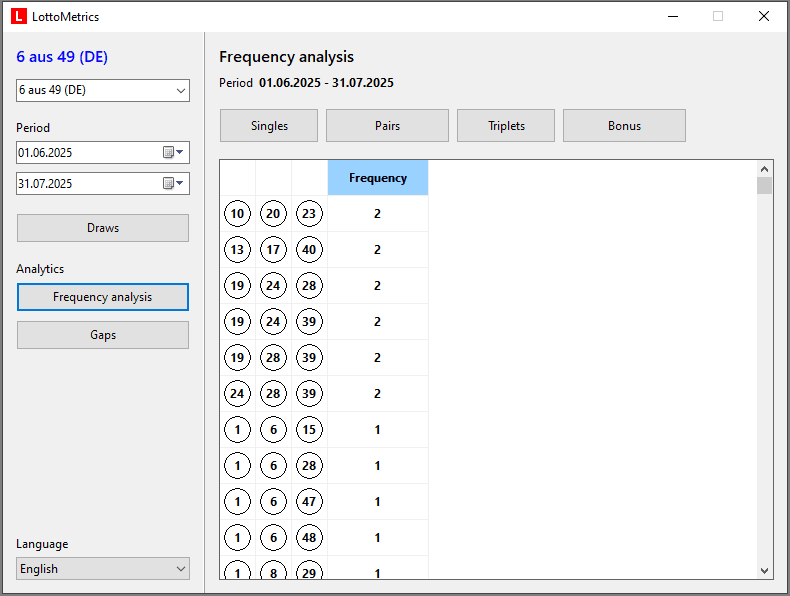Click frequency value 1 for 1-6-15
Screen dimensions: 790x596
(x=377, y=430)
